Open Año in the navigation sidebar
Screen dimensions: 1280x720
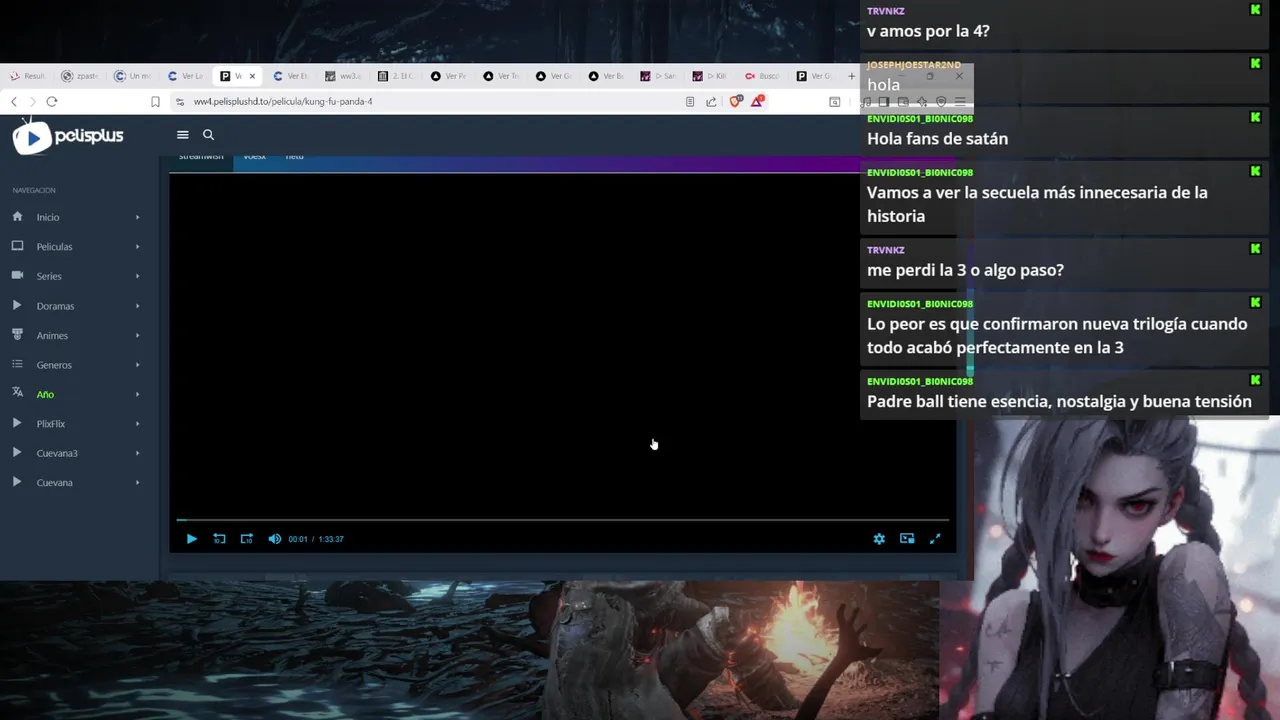click(45, 394)
